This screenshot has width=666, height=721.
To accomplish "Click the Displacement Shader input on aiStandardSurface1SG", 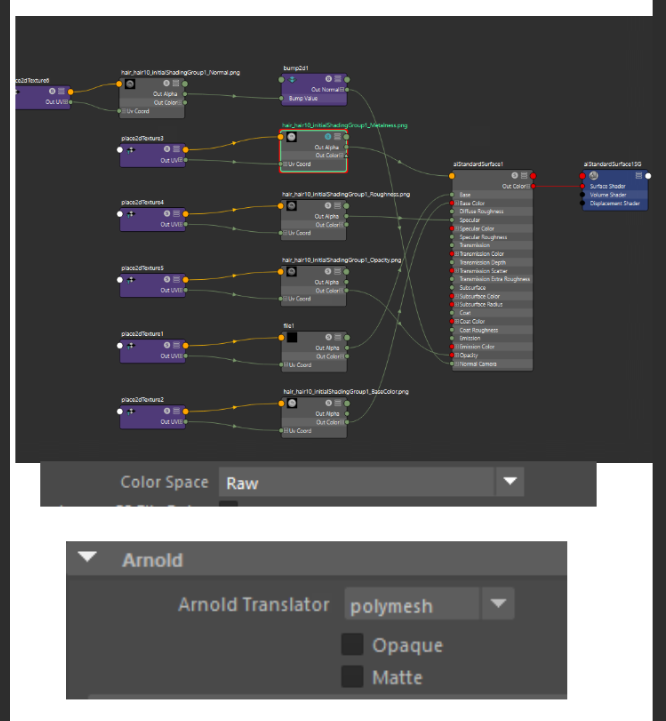I will click(x=614, y=203).
